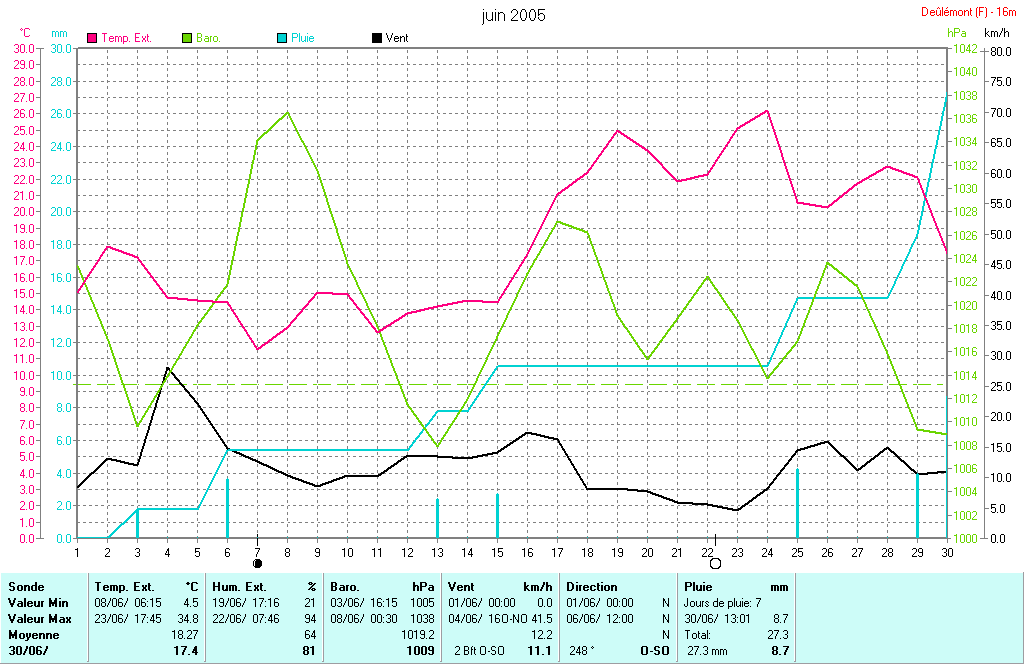Click the hPa unit label above the right axis

click(x=957, y=34)
